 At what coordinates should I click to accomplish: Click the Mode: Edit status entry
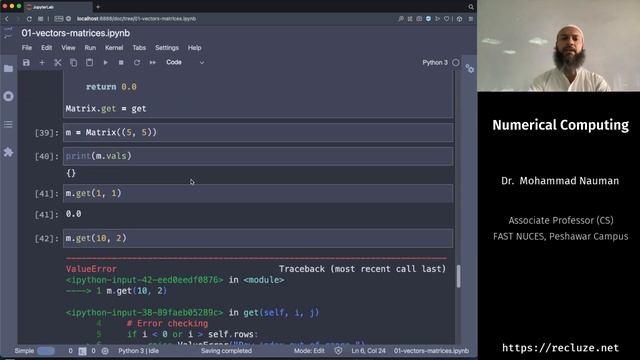pyautogui.click(x=309, y=351)
